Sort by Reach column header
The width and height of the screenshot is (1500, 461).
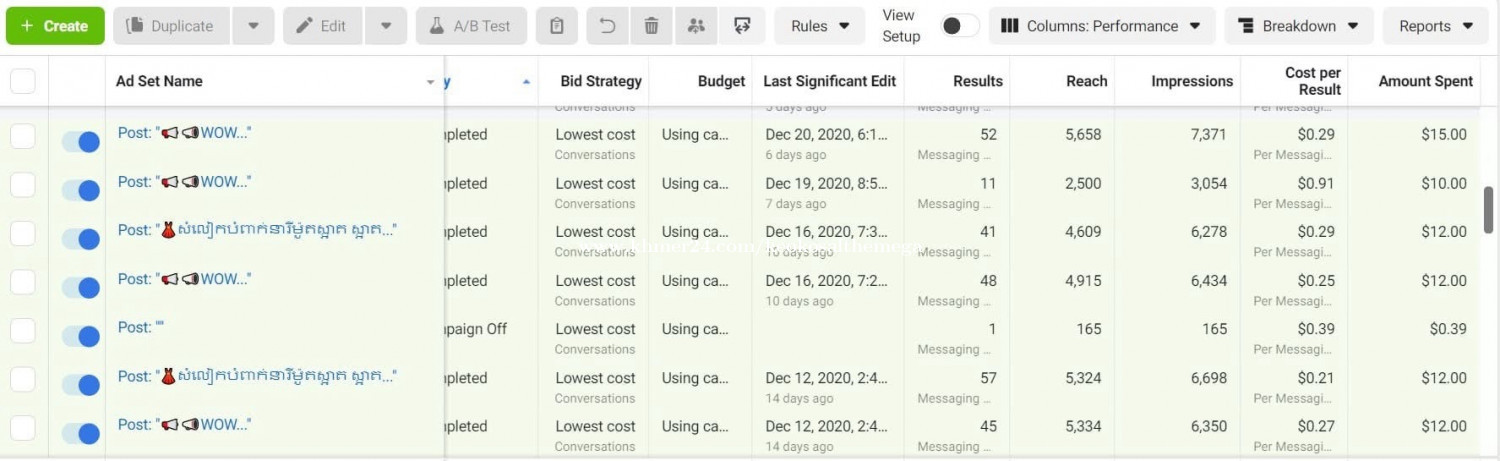coord(1086,81)
